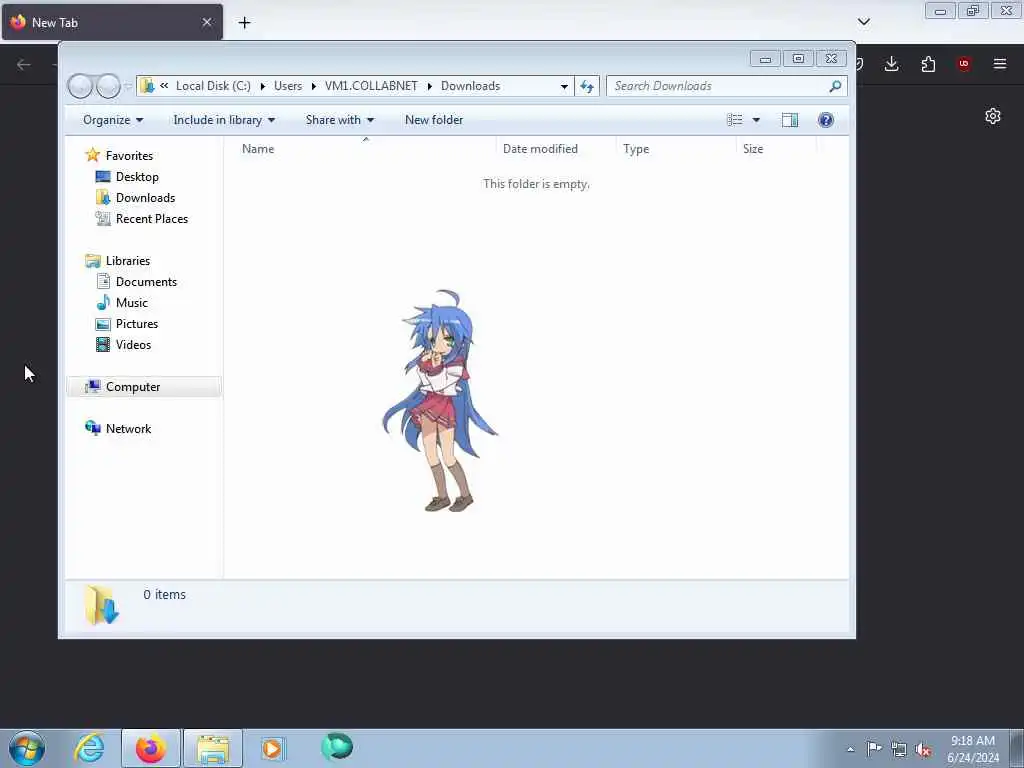This screenshot has width=1024, height=768.
Task: Click the New folder button
Action: click(x=434, y=120)
